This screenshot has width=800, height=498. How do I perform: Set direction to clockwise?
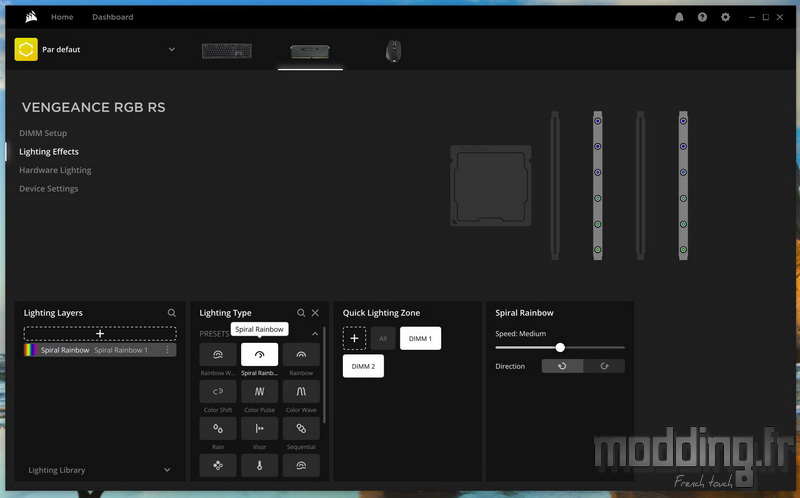(x=604, y=366)
